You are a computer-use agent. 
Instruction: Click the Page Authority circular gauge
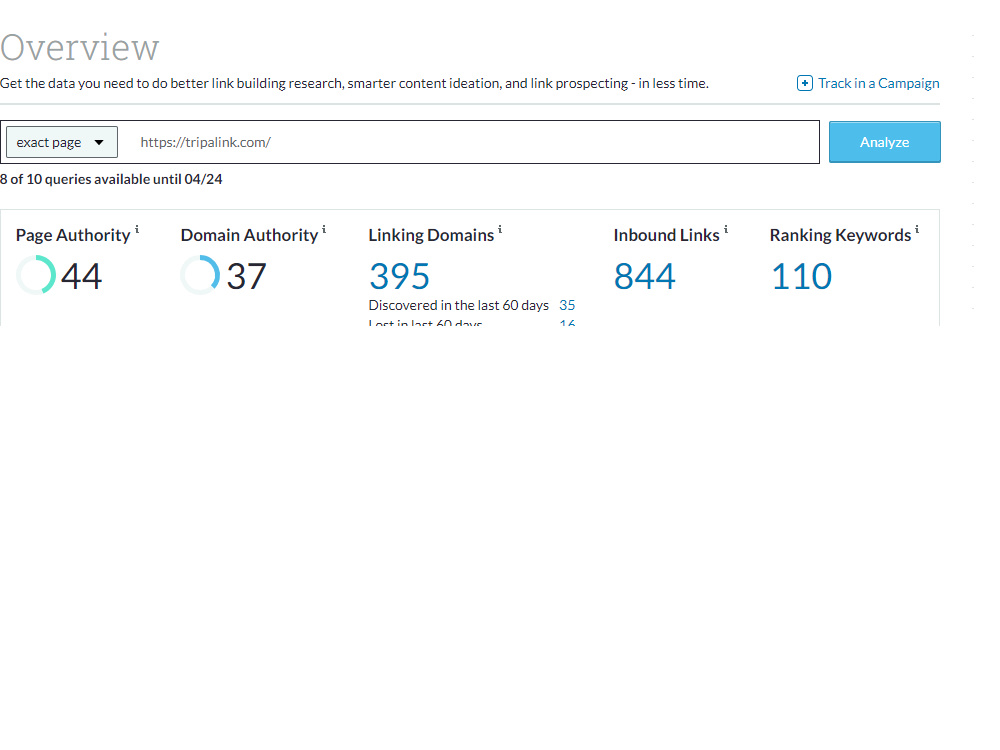[x=36, y=275]
